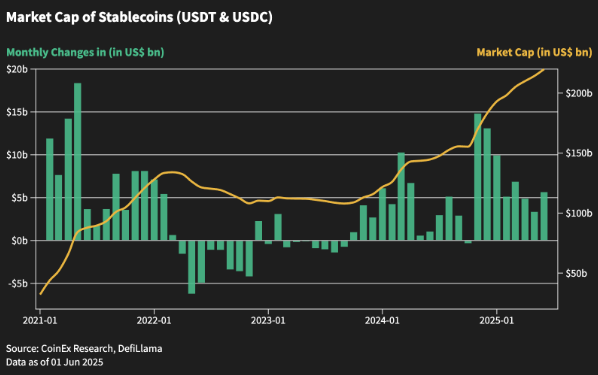The width and height of the screenshot is (598, 375).
Task: Click the -$5b left axis tick label
Action: click(18, 284)
